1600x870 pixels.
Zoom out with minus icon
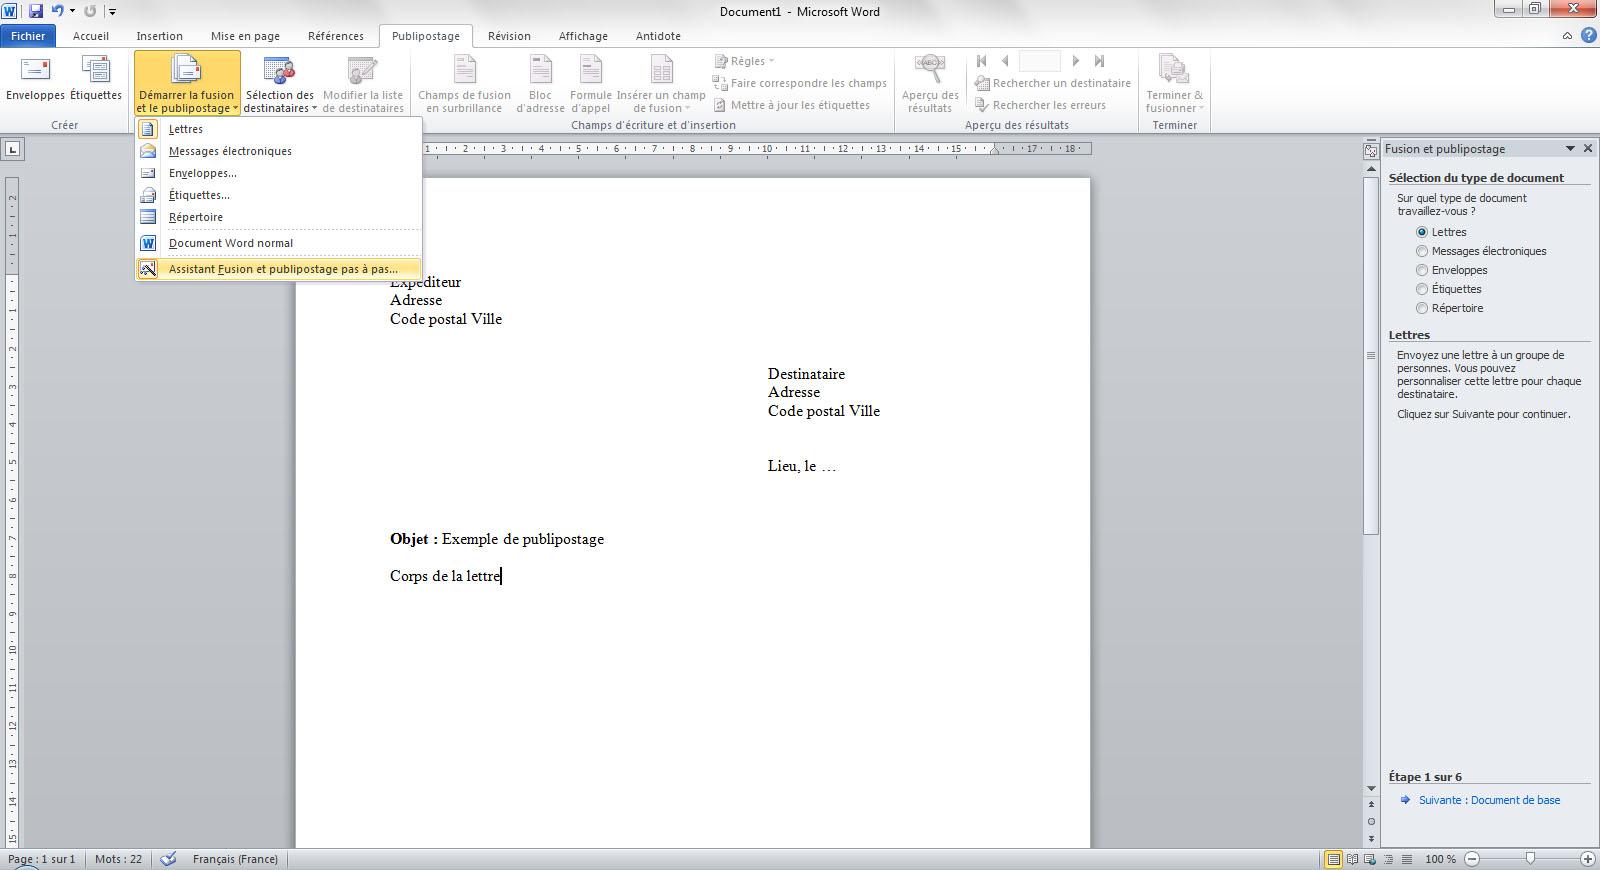point(1472,859)
